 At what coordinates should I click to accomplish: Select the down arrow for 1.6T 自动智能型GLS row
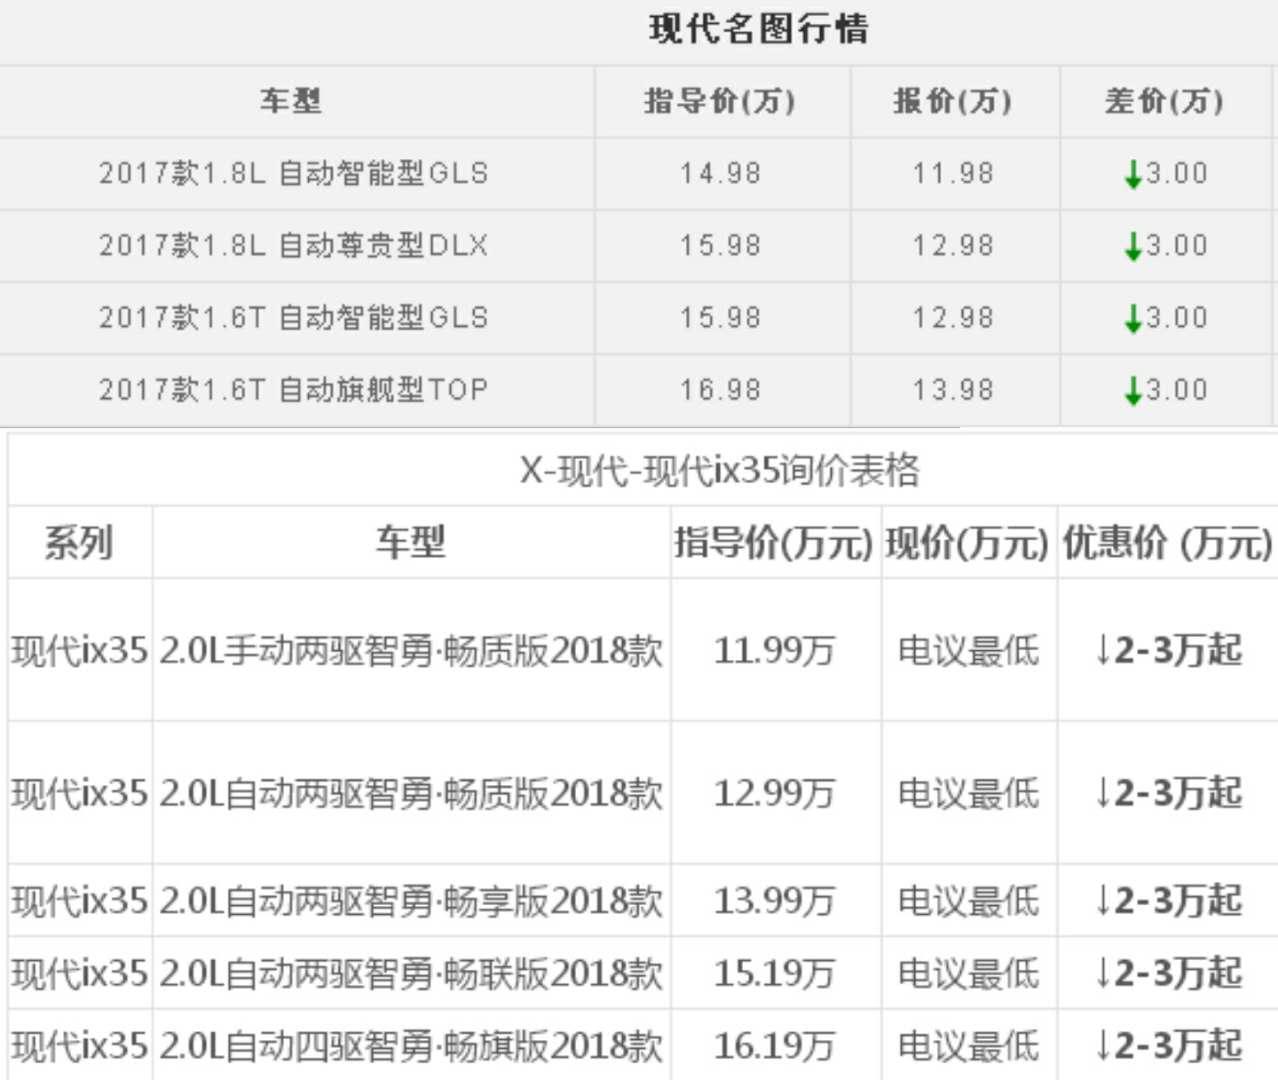[1133, 317]
